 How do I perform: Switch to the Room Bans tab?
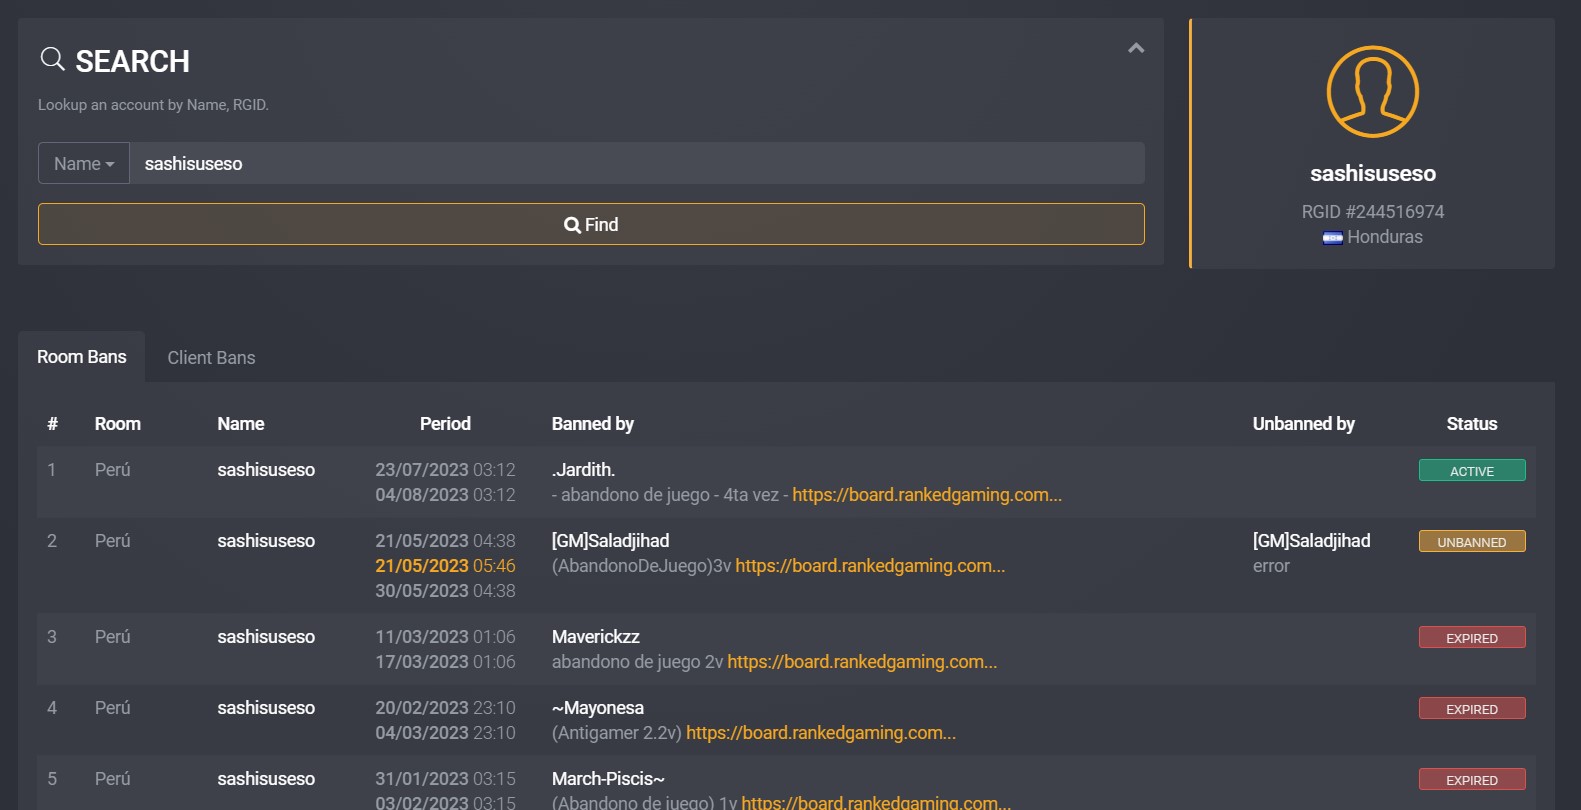tap(82, 357)
